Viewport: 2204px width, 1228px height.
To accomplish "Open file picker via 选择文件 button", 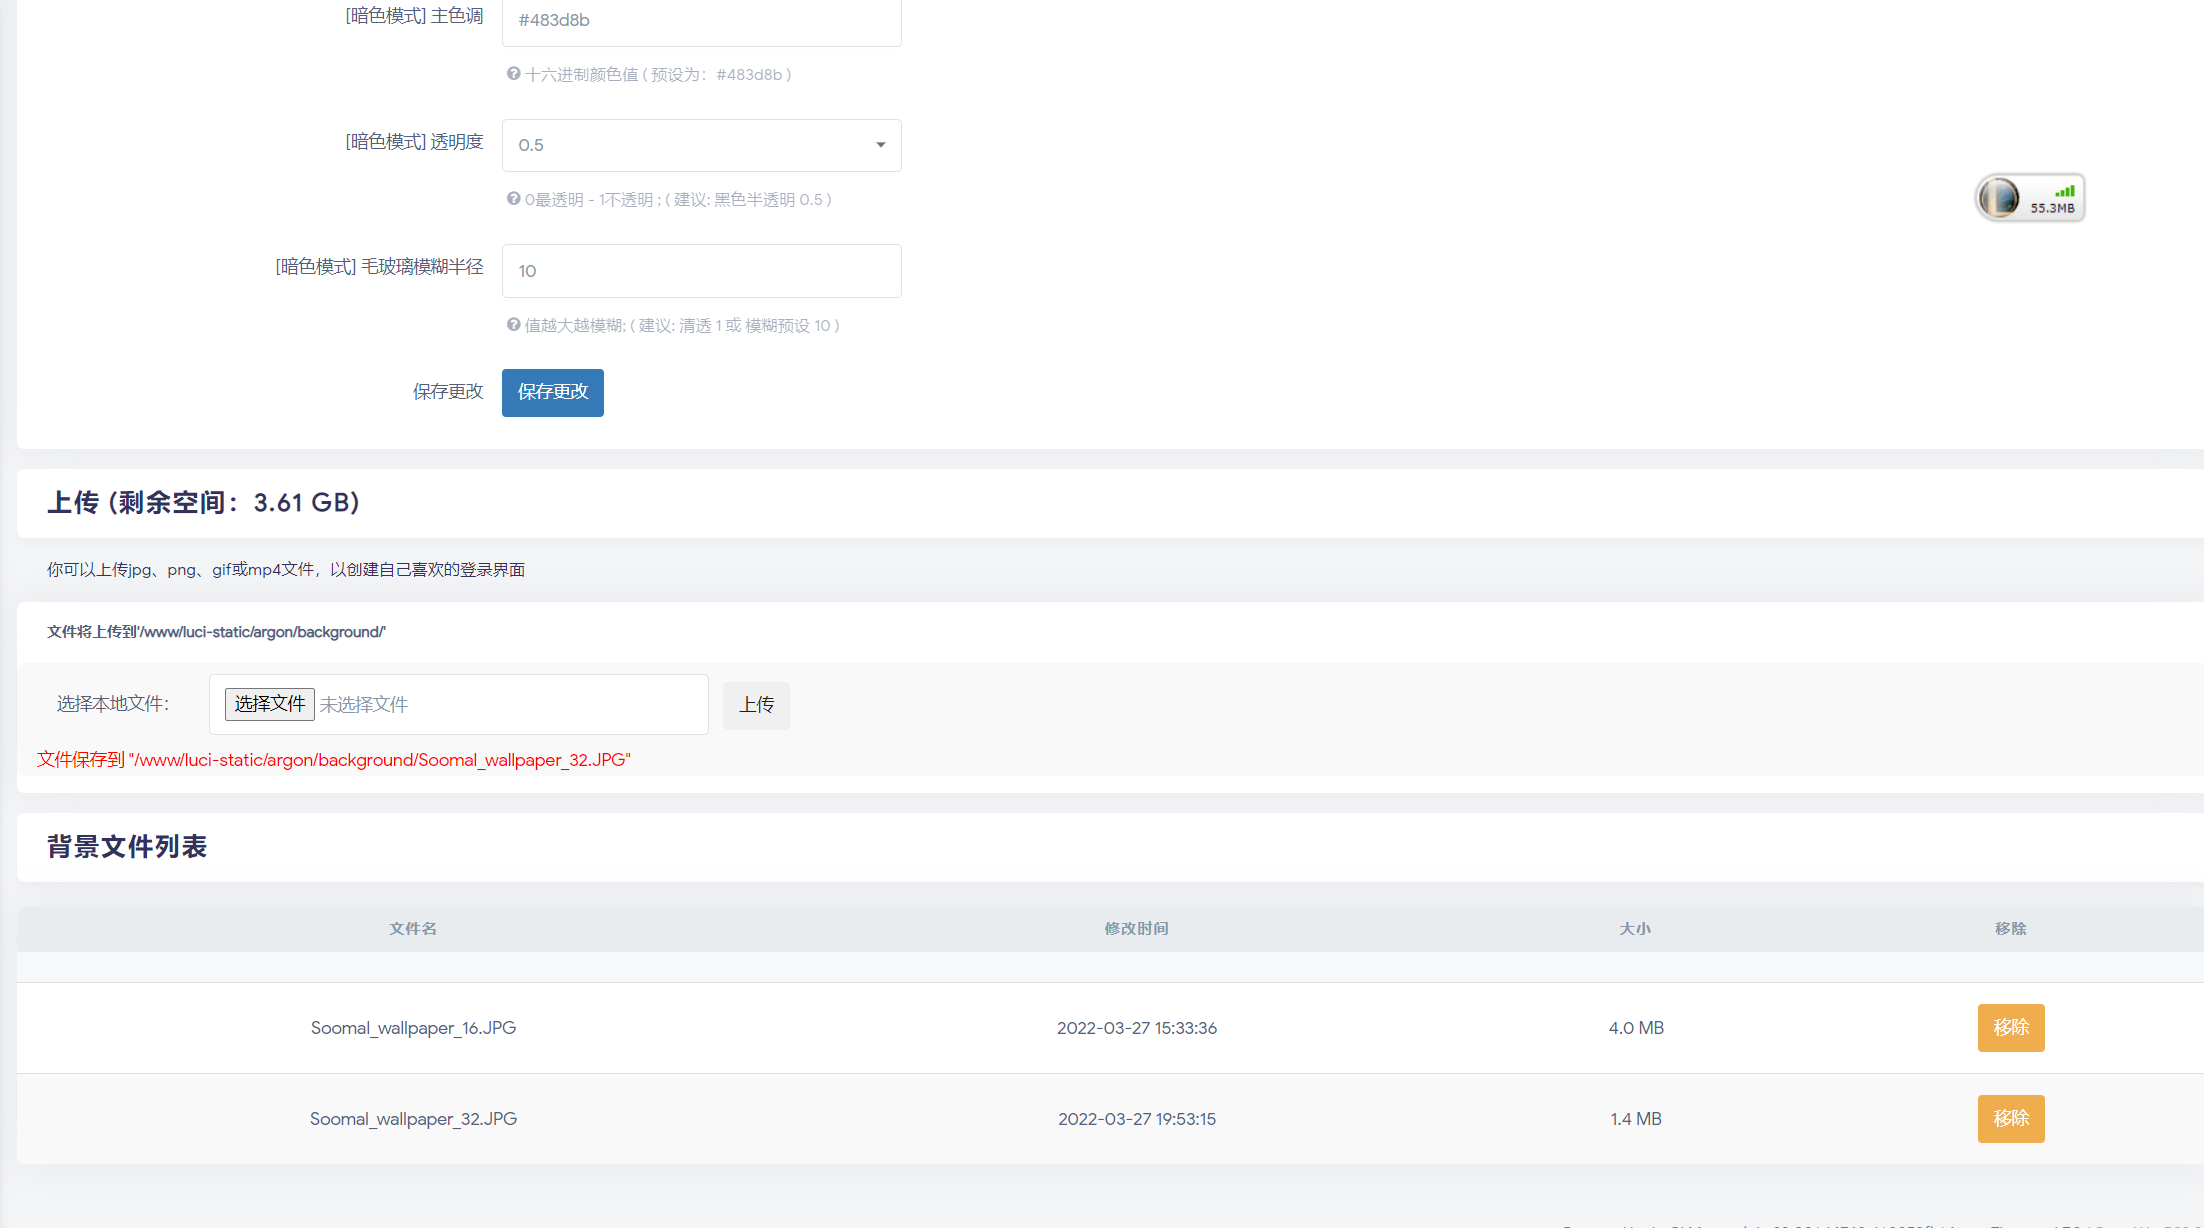I will coord(269,704).
